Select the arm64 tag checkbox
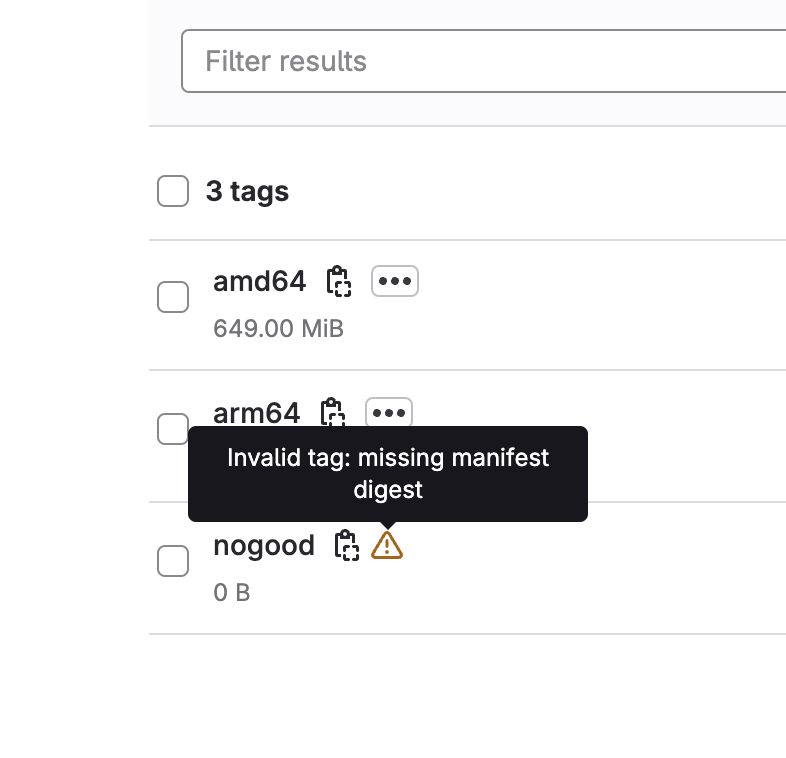This screenshot has height=758, width=786. tap(173, 429)
